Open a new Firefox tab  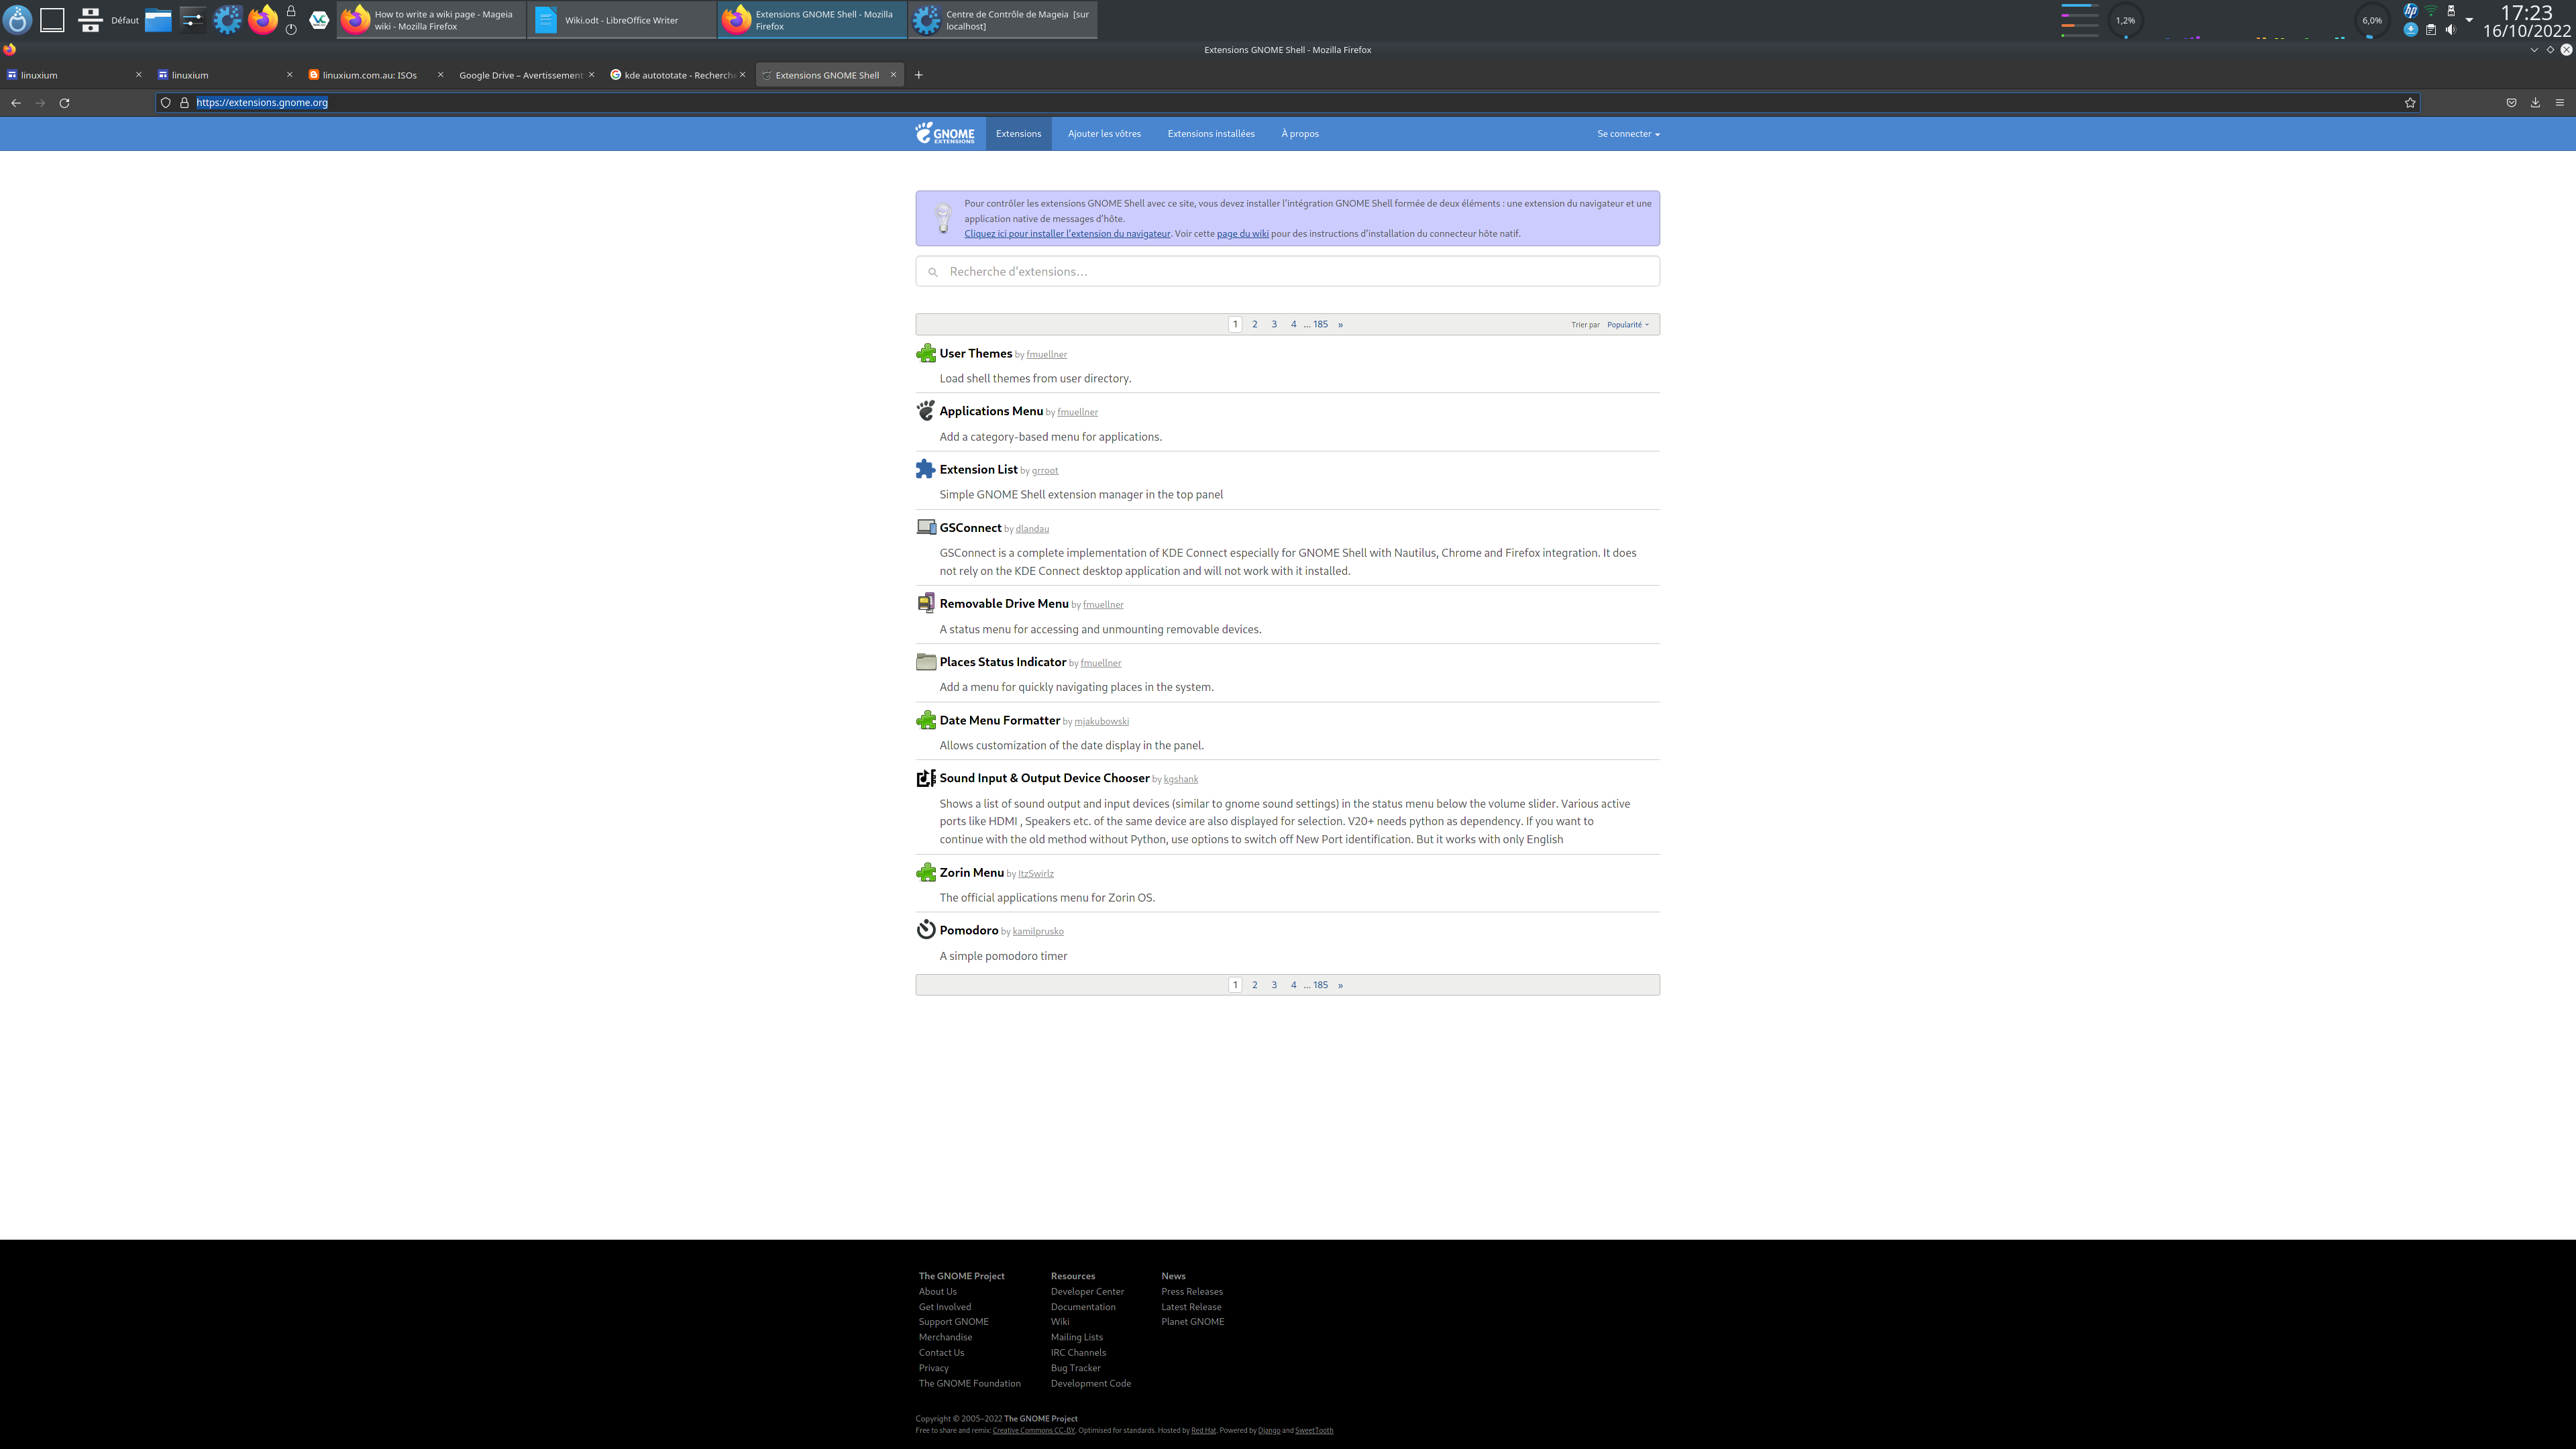pos(919,75)
